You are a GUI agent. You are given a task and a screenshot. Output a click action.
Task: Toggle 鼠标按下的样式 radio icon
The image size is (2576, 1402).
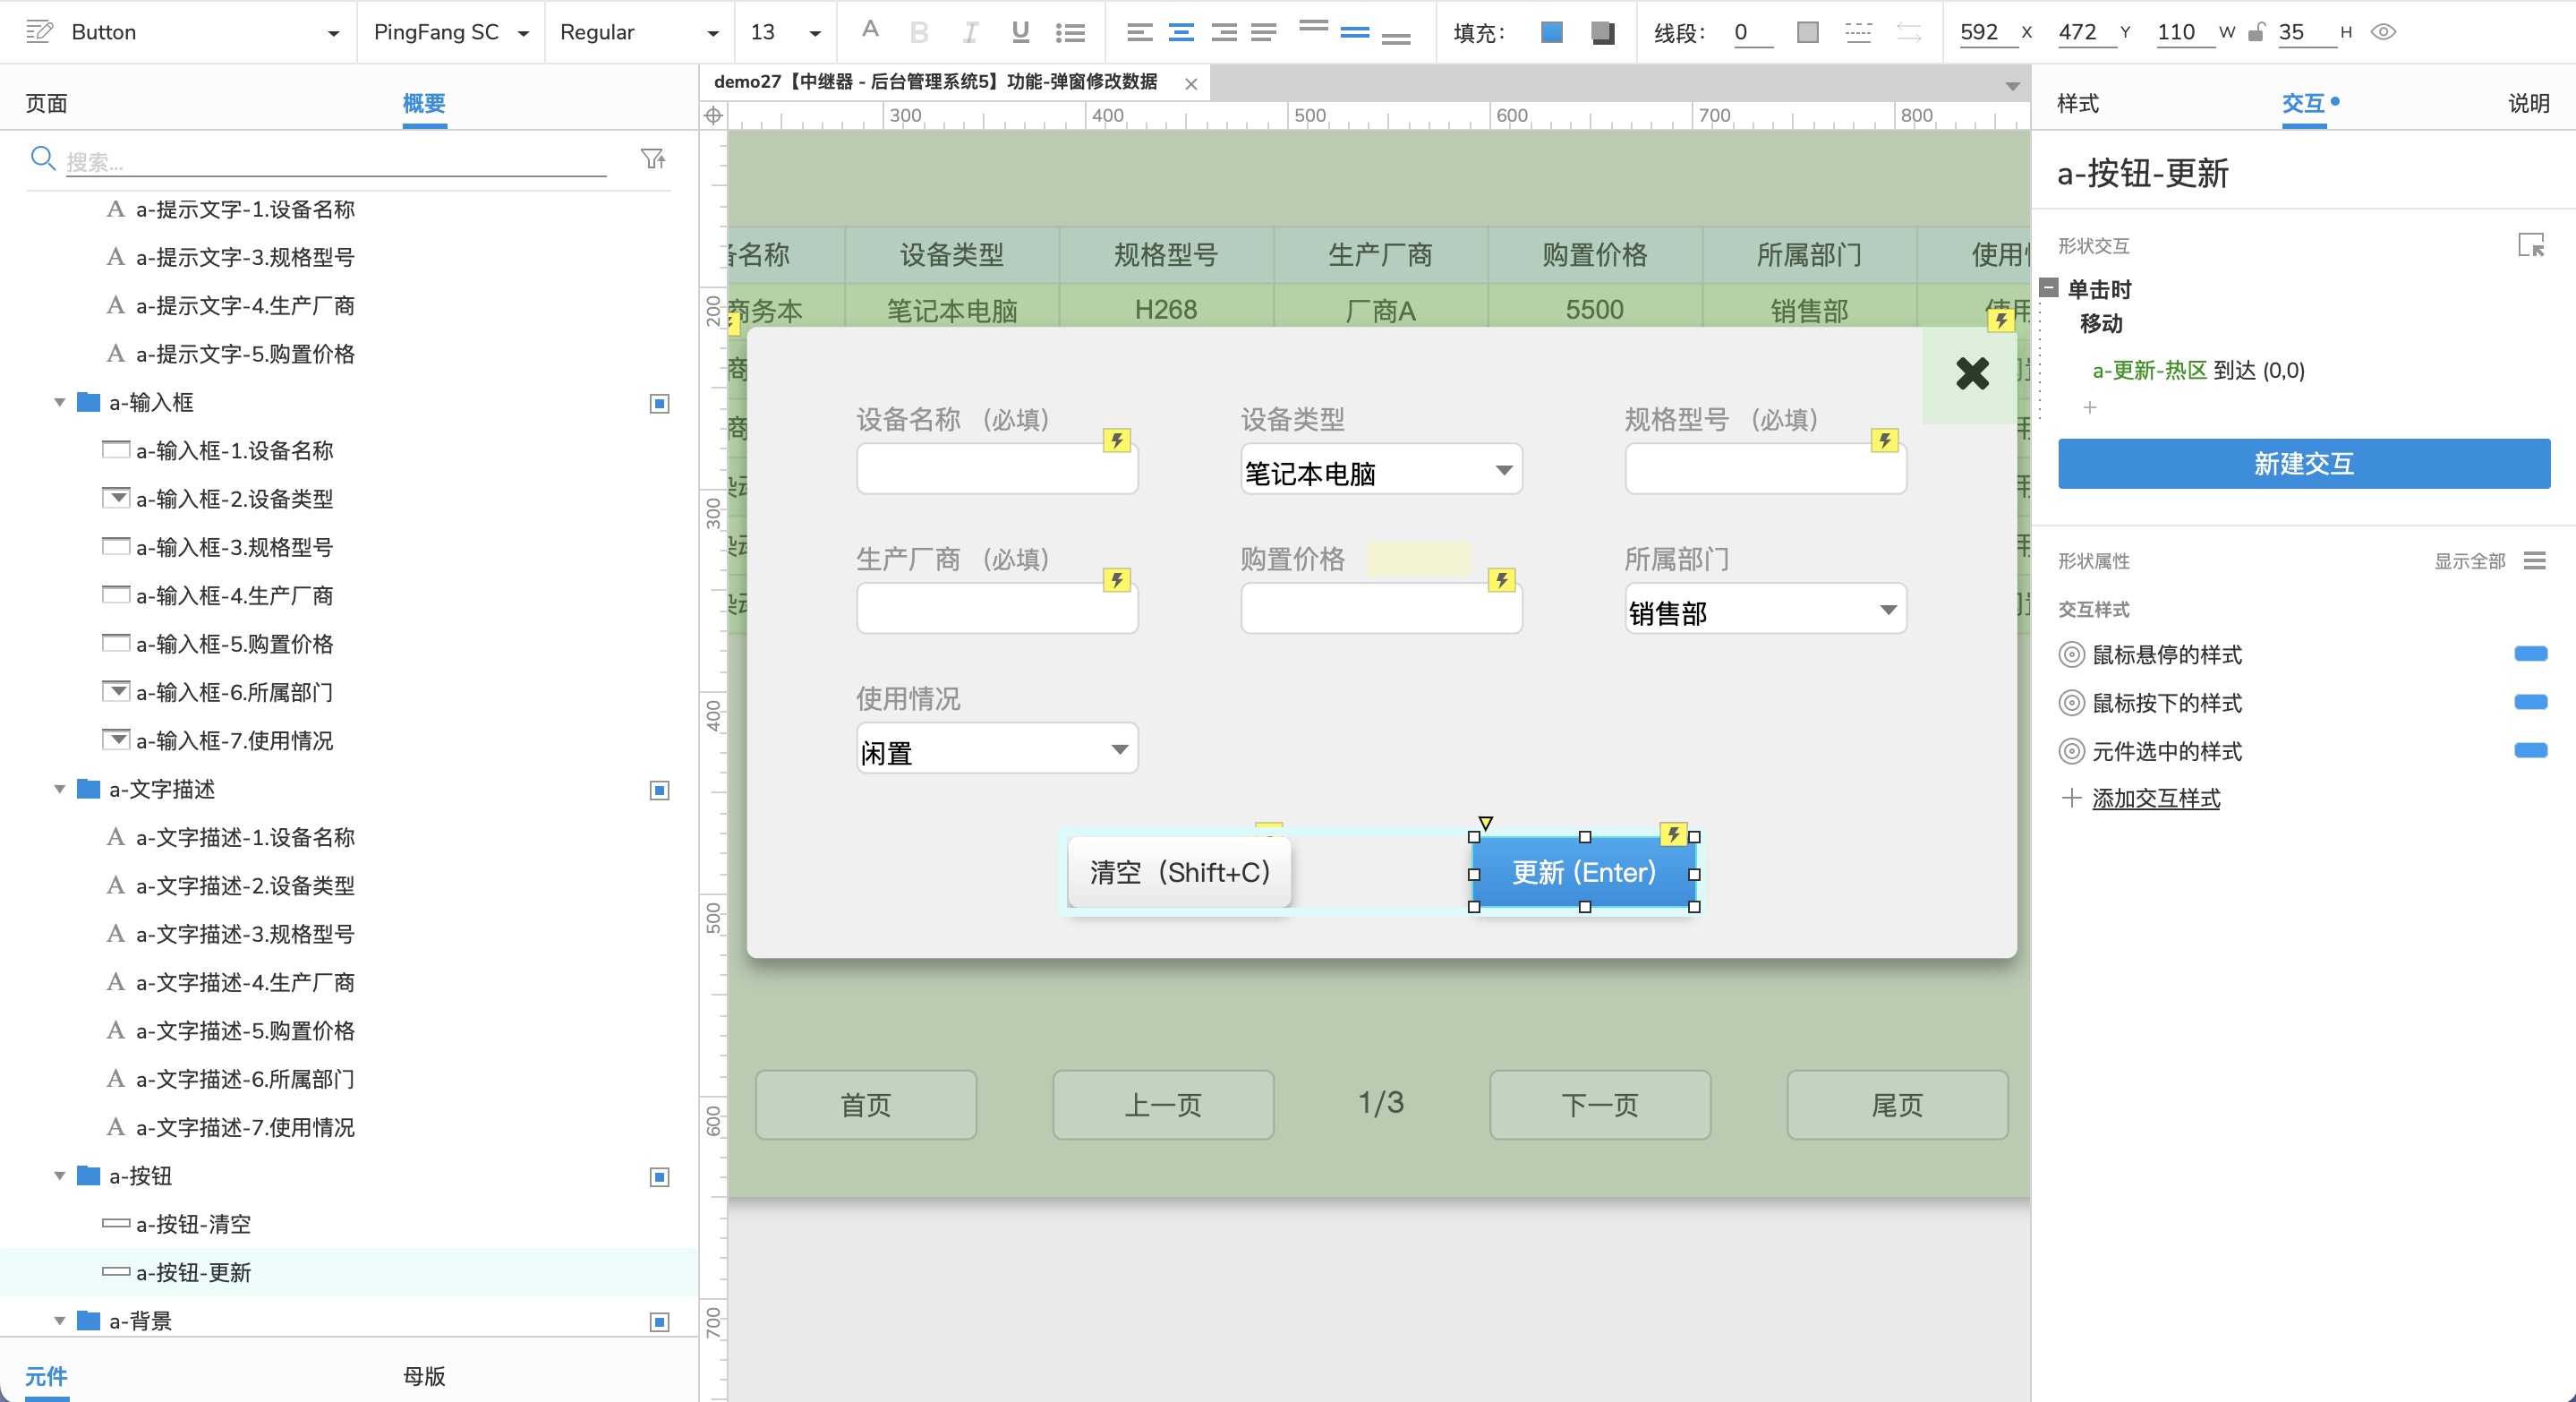point(2071,703)
